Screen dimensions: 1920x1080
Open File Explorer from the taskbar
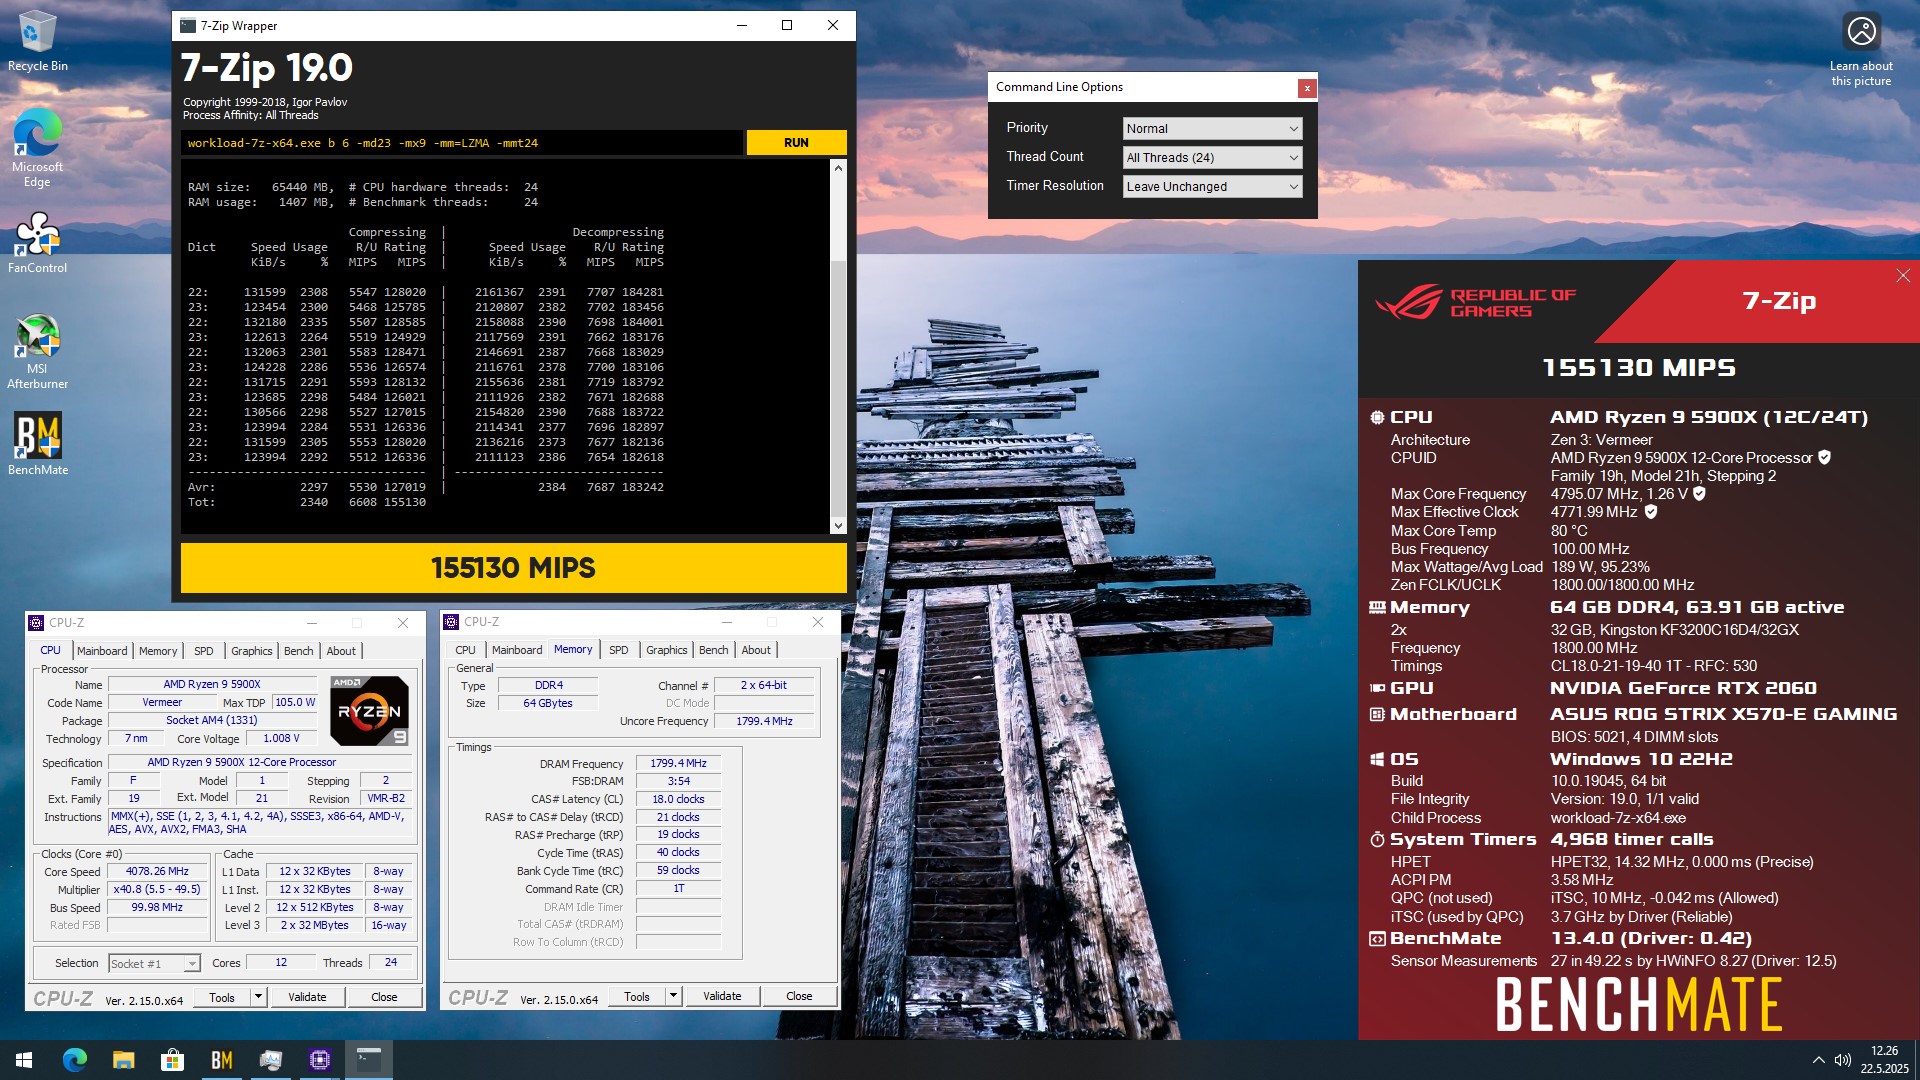coord(123,1060)
